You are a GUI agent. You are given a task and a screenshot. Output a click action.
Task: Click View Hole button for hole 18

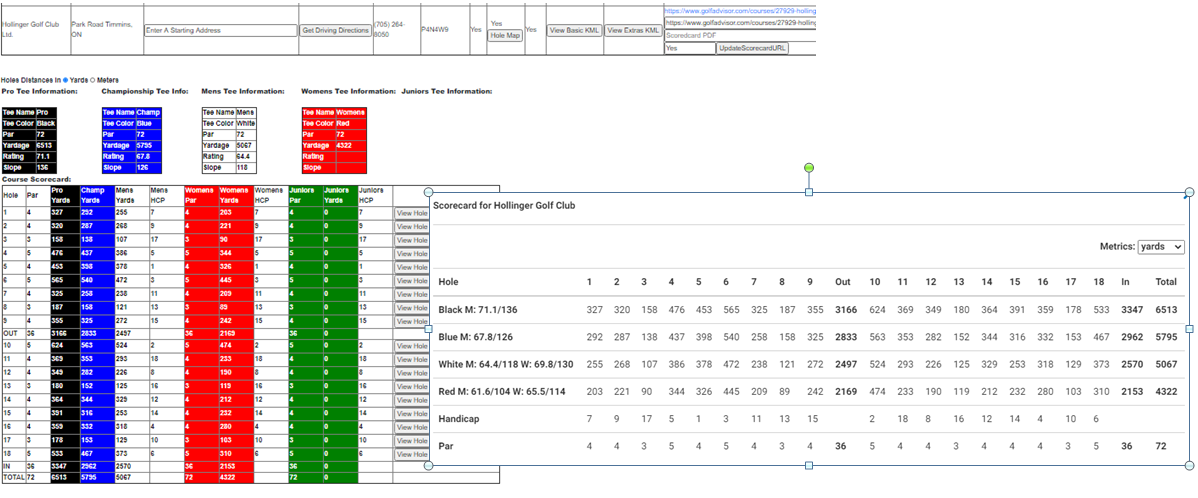point(411,454)
